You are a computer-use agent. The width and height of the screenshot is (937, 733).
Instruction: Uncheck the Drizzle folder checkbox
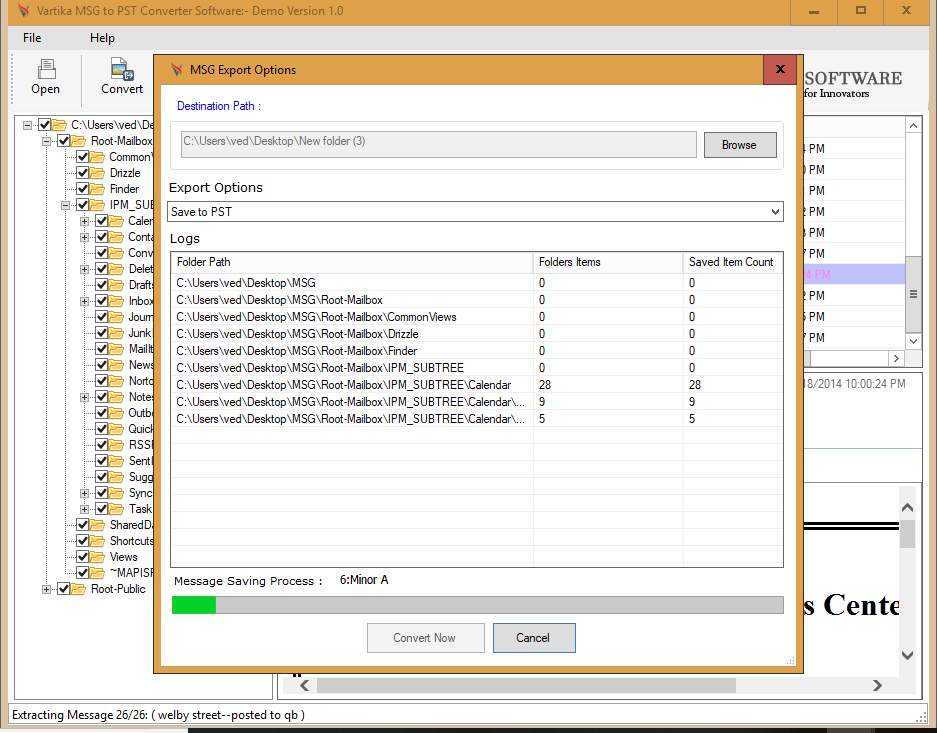(x=82, y=173)
